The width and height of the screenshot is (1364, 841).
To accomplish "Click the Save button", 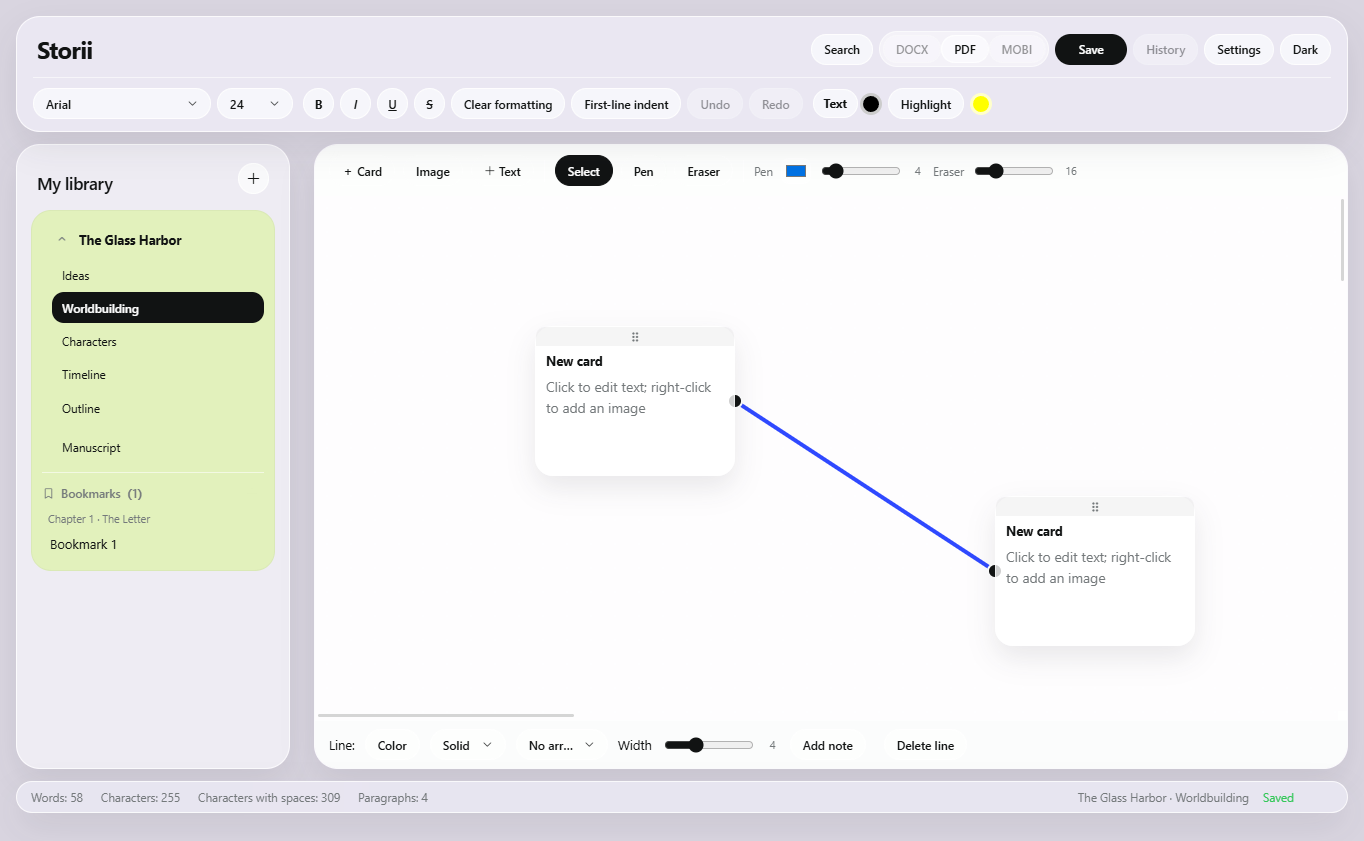I will pos(1091,50).
